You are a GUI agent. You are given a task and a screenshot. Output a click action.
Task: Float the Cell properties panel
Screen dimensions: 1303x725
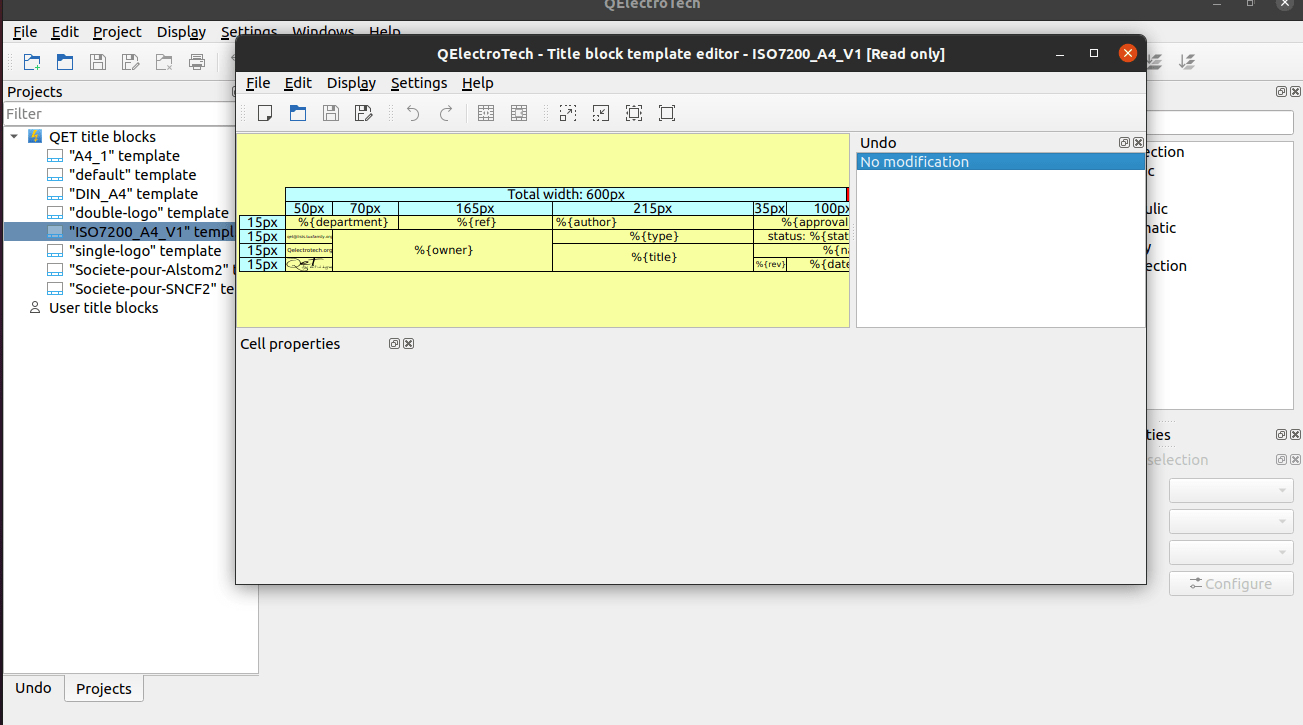pos(395,344)
